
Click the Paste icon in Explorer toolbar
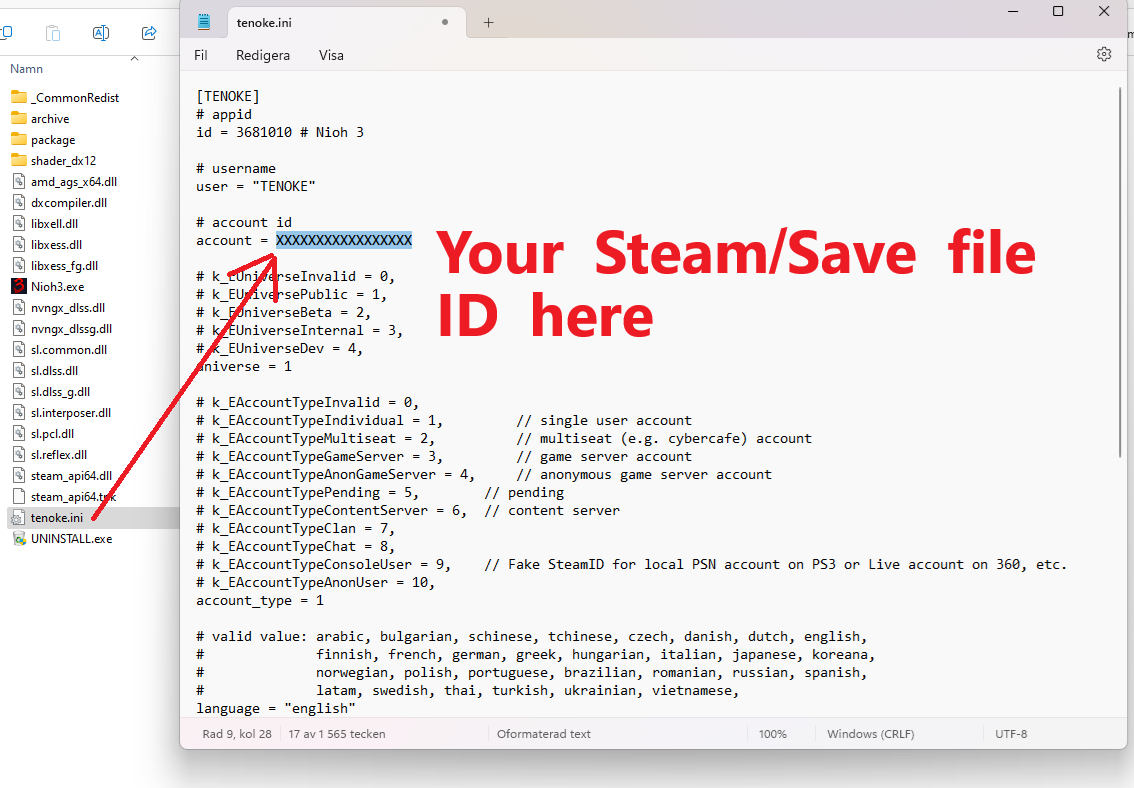(x=53, y=33)
